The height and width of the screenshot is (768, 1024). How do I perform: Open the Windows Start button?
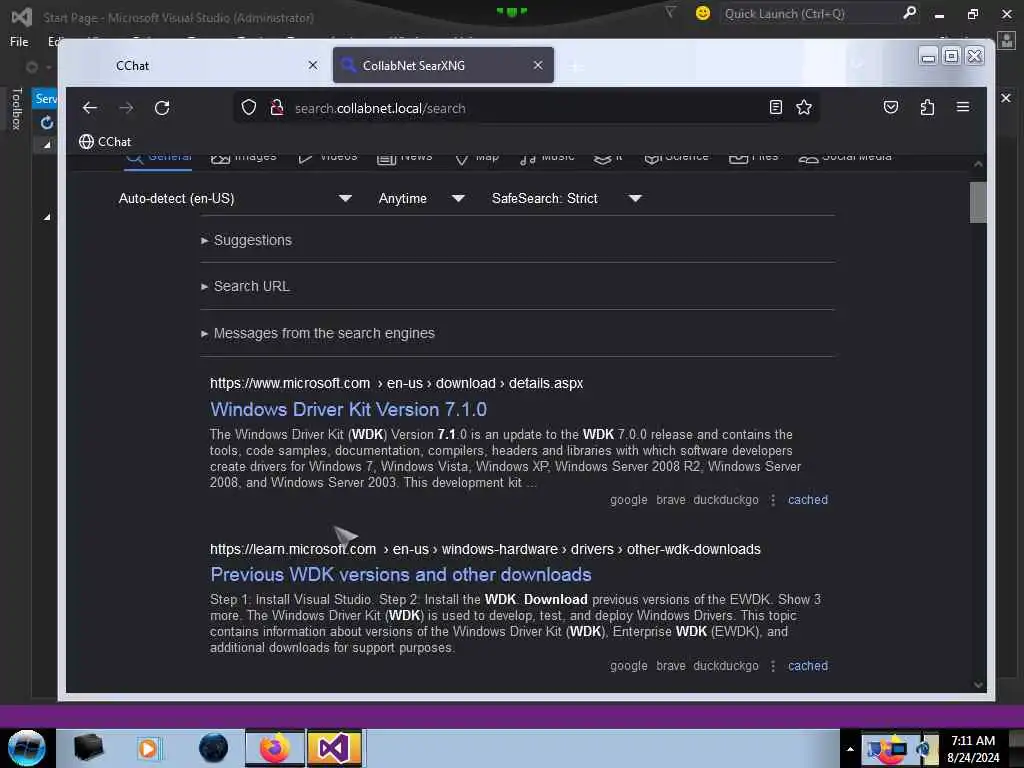coord(26,748)
